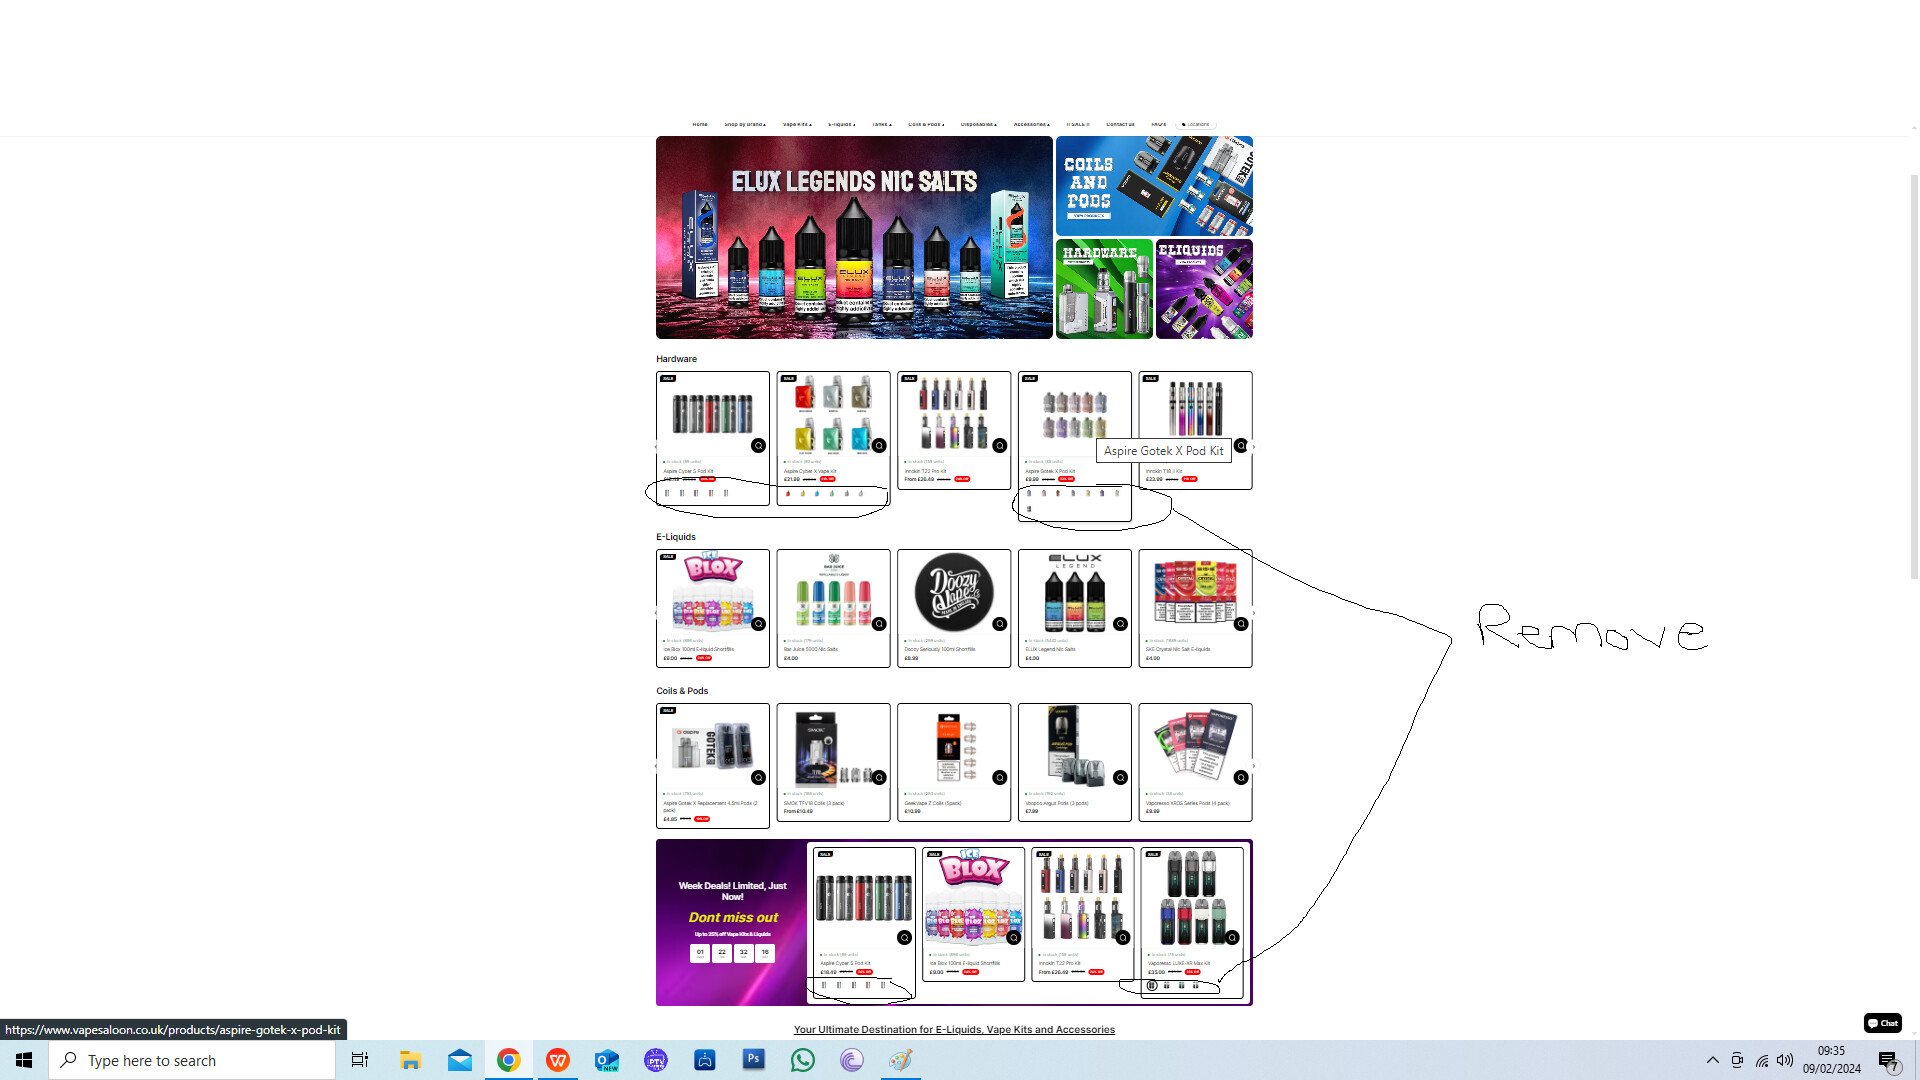Screen dimensions: 1920x1080
Task: Open the Coils and Pods banner
Action: pyautogui.click(x=1154, y=186)
